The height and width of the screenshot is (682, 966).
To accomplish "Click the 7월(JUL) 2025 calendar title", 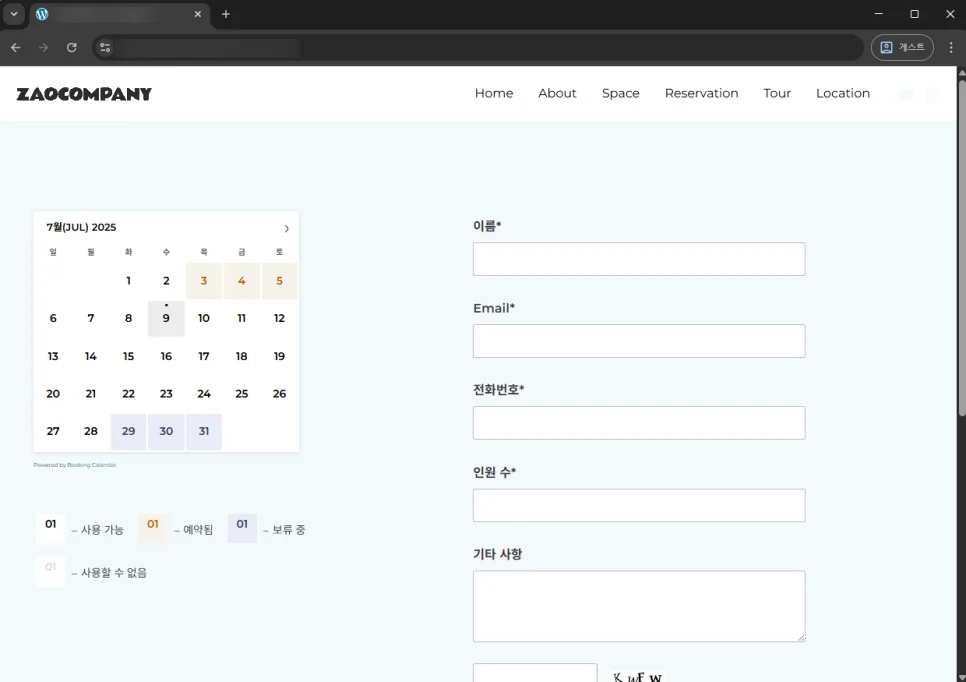I will 81,227.
